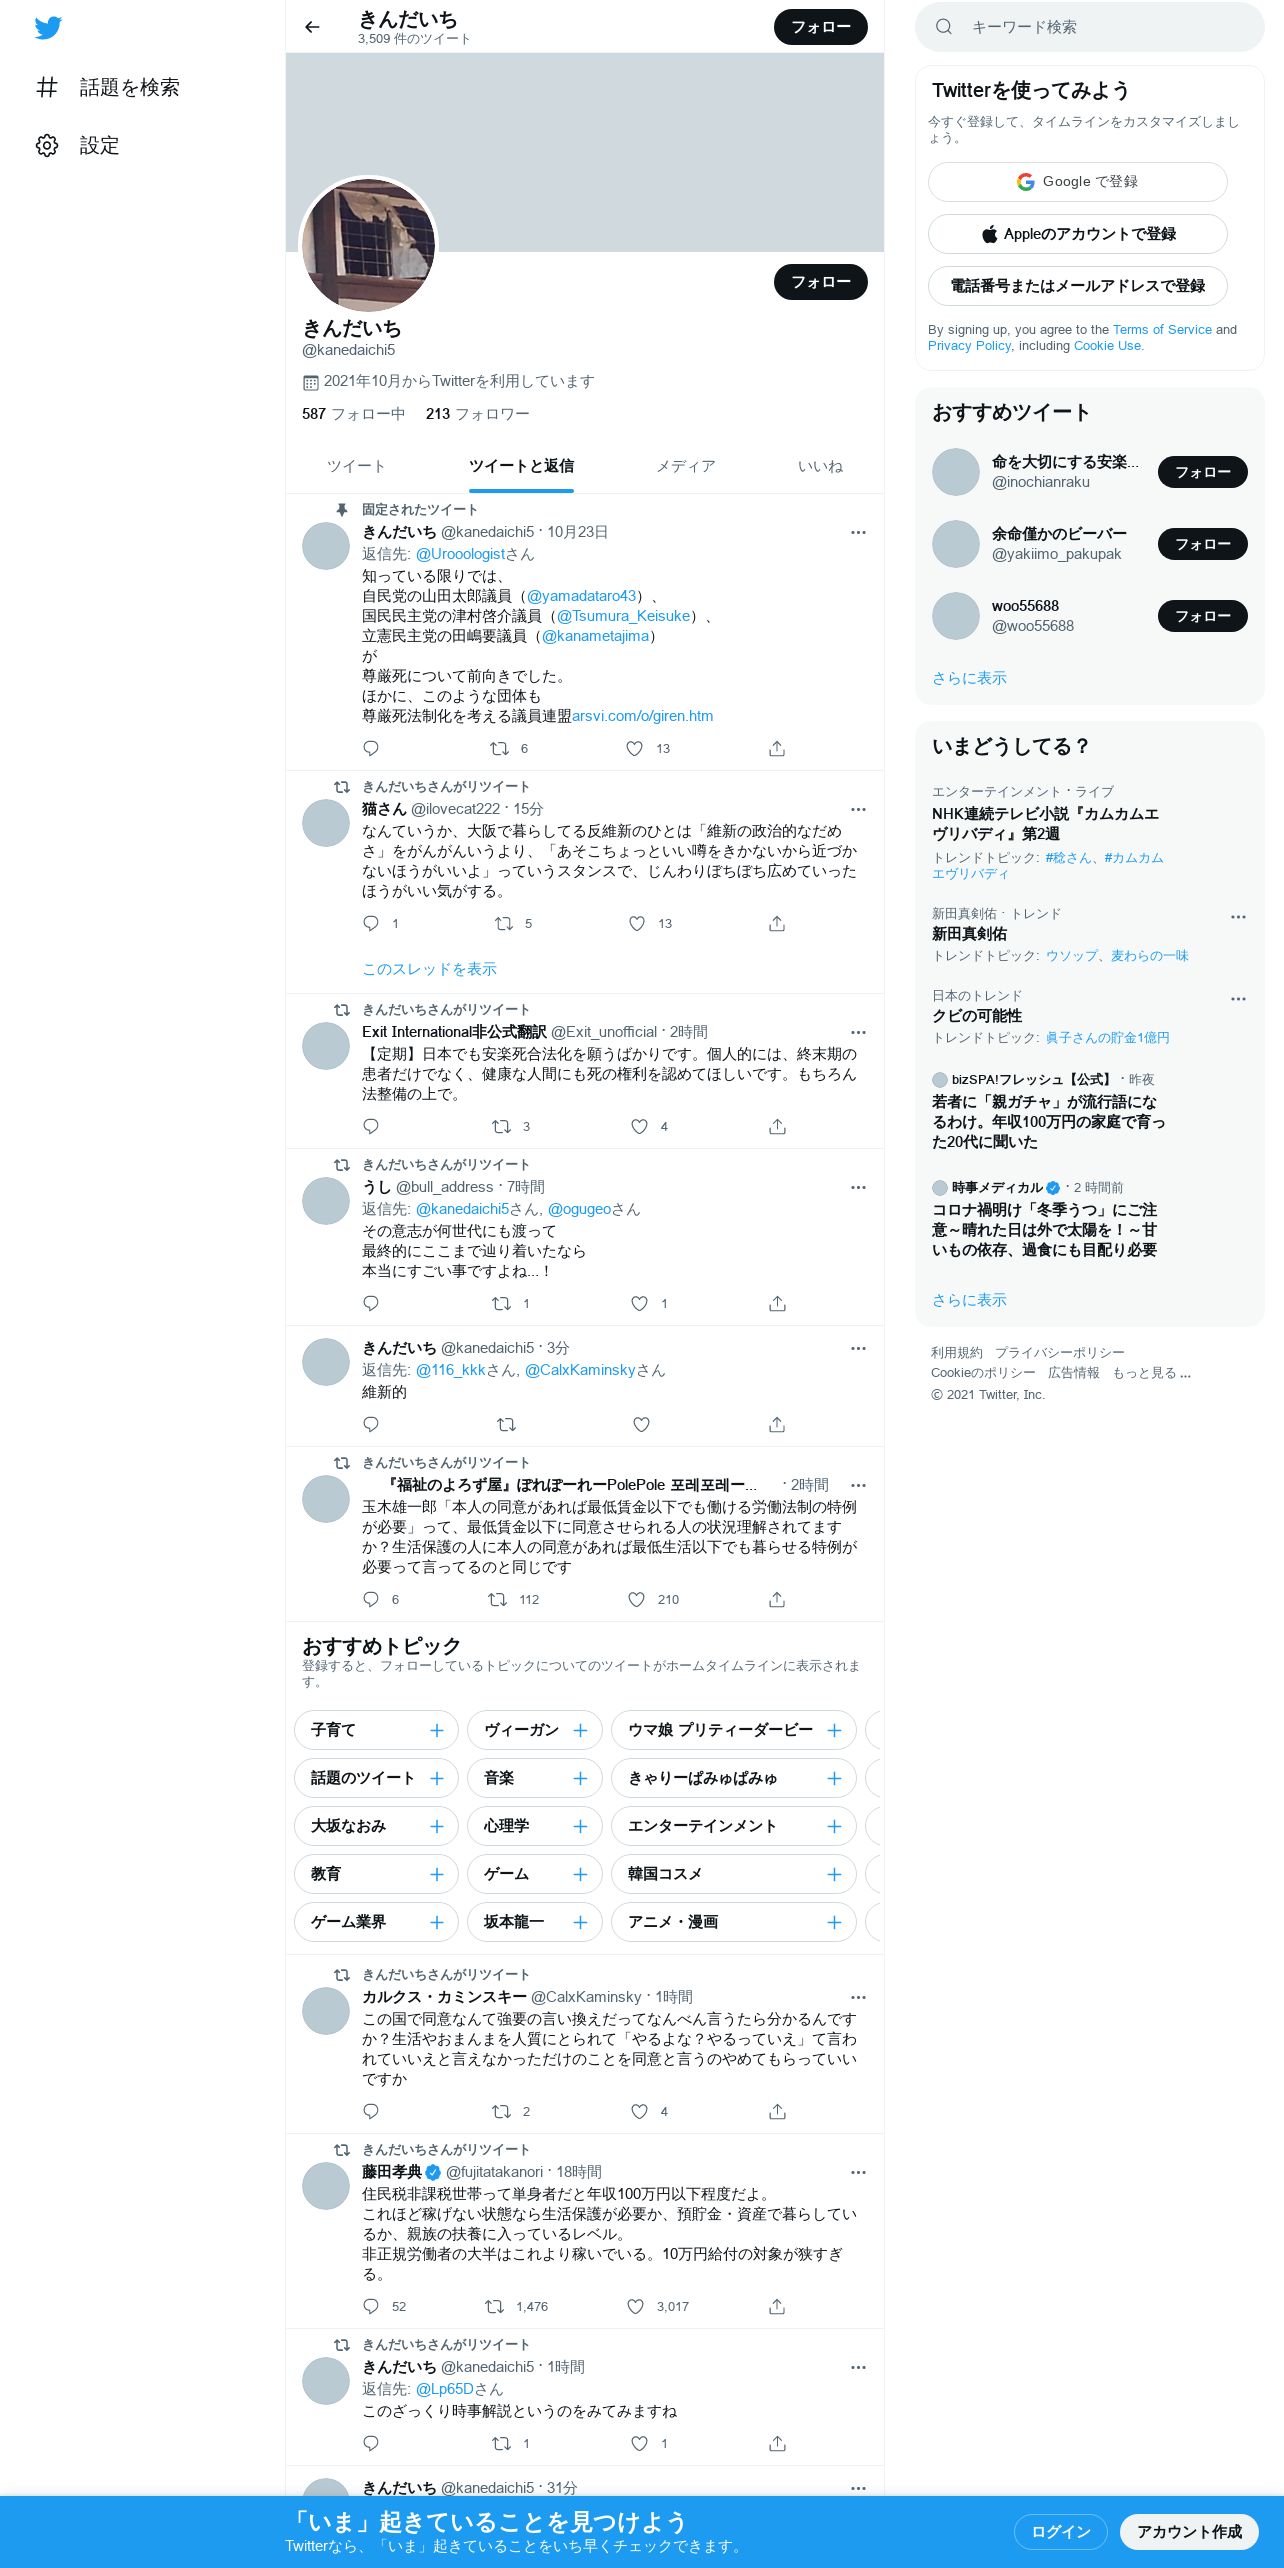The image size is (1284, 2568).
Task: Like 藤田孝典 tweet with 3,017 likes
Action: [x=635, y=2306]
